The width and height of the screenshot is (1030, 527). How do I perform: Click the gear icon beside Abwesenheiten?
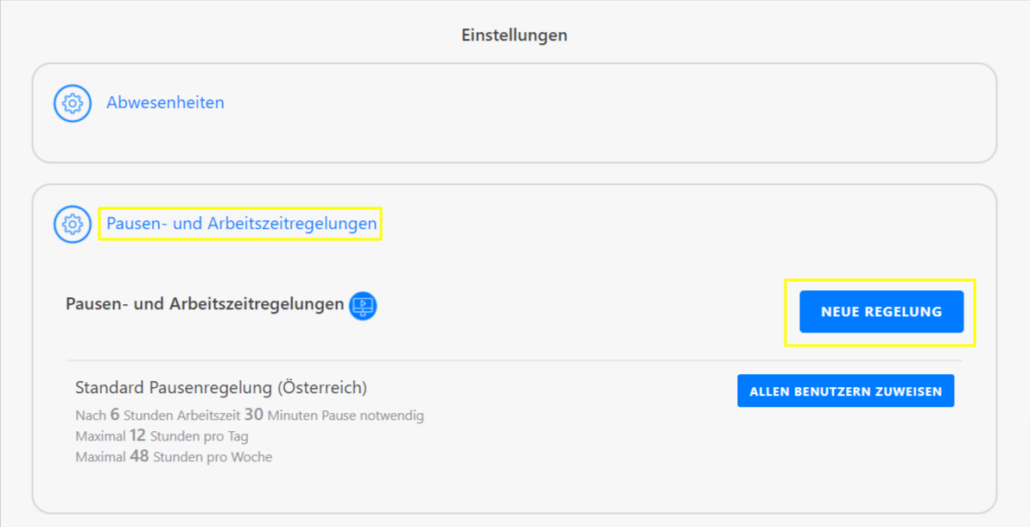(72, 103)
